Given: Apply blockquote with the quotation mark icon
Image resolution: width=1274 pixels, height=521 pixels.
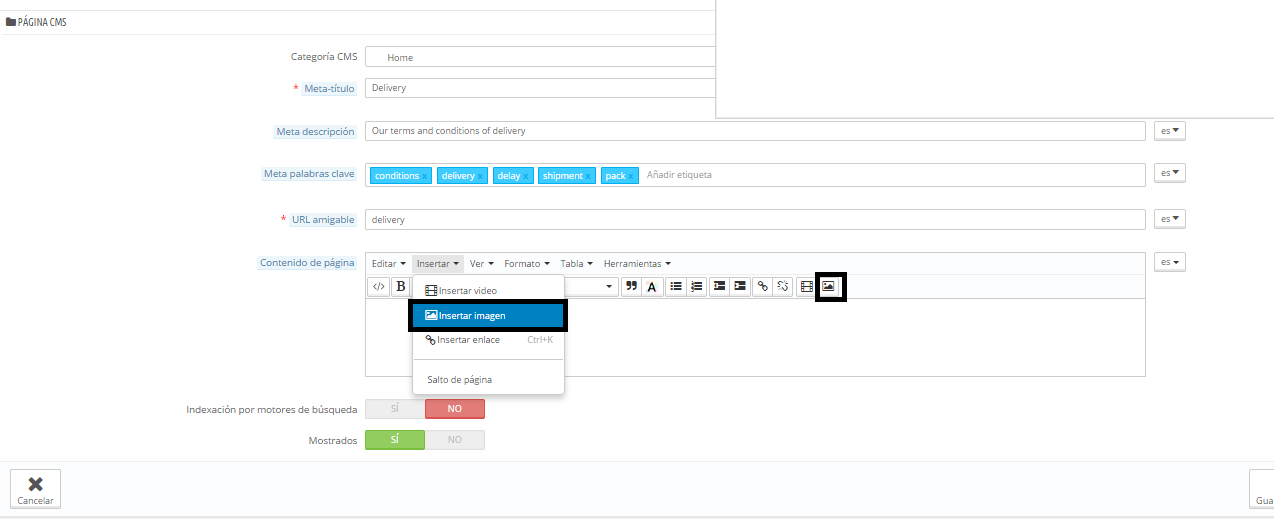Looking at the screenshot, I should tap(631, 286).
